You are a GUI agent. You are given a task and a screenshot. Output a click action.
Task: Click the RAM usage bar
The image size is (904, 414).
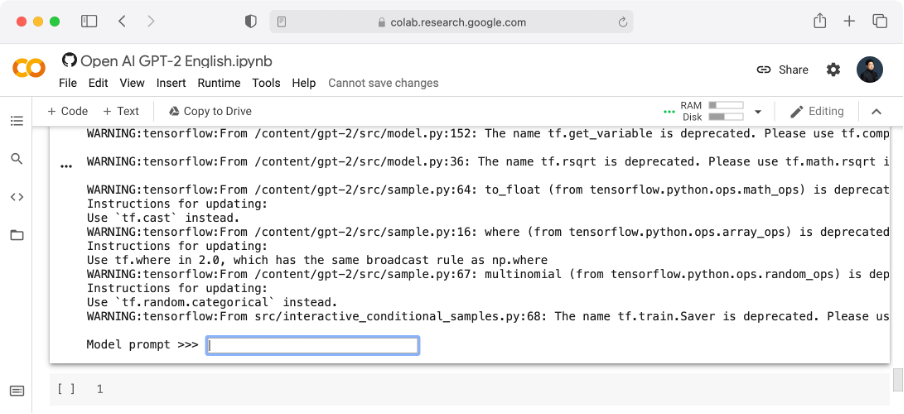click(x=726, y=106)
